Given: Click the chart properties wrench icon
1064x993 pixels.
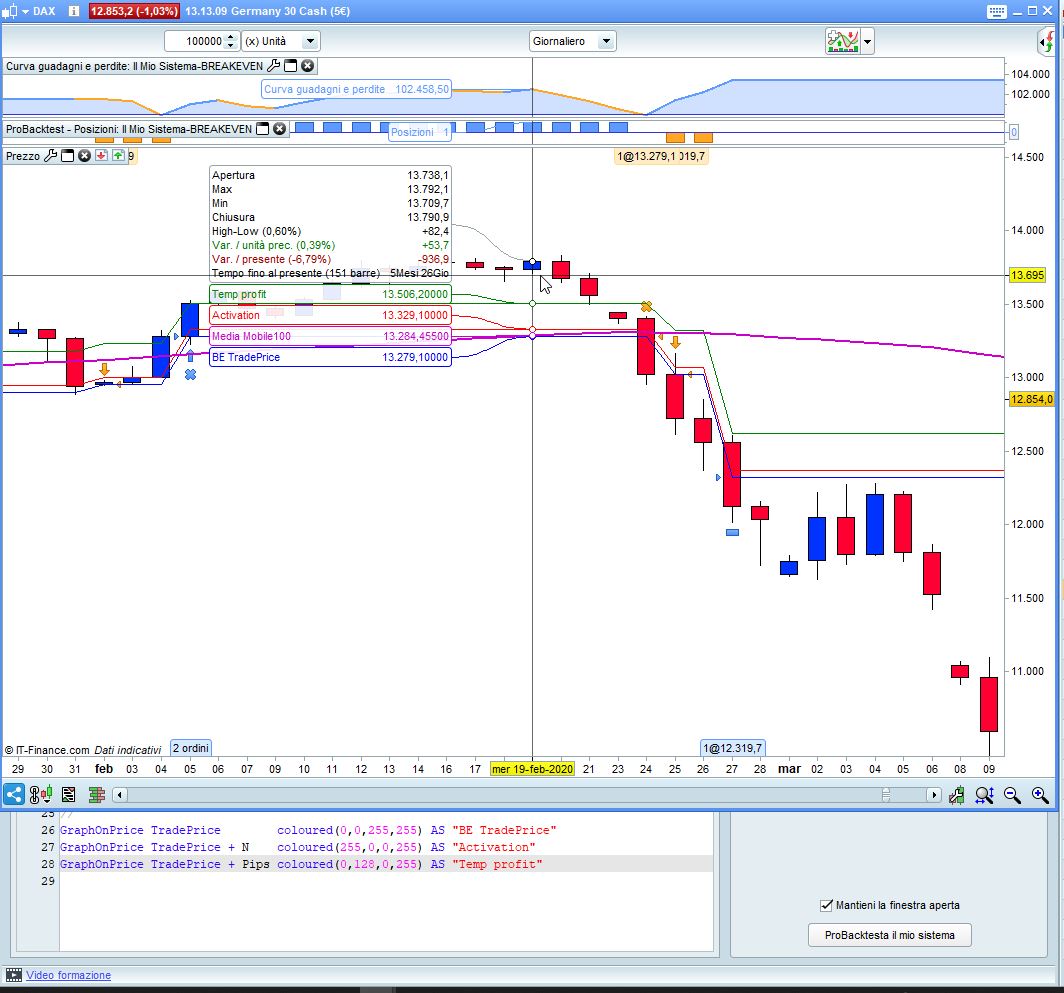Looking at the screenshot, I should pos(957,795).
